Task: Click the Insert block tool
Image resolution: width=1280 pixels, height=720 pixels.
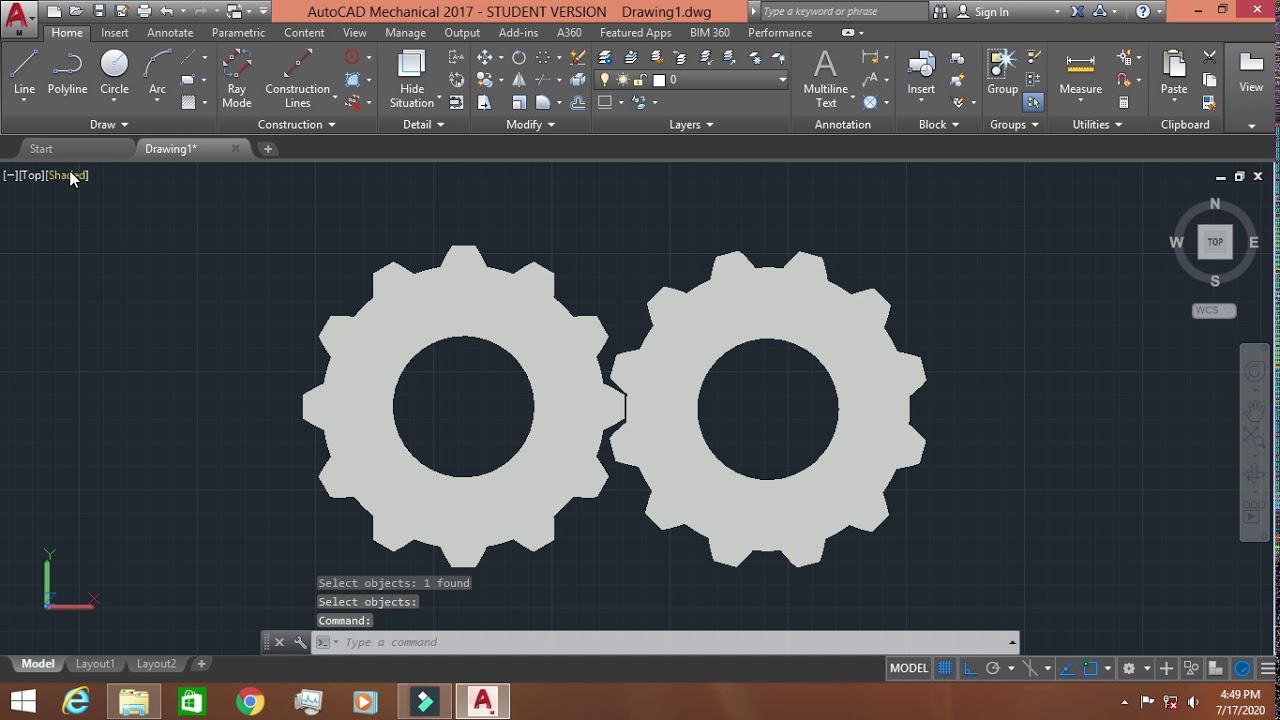Action: [921, 75]
